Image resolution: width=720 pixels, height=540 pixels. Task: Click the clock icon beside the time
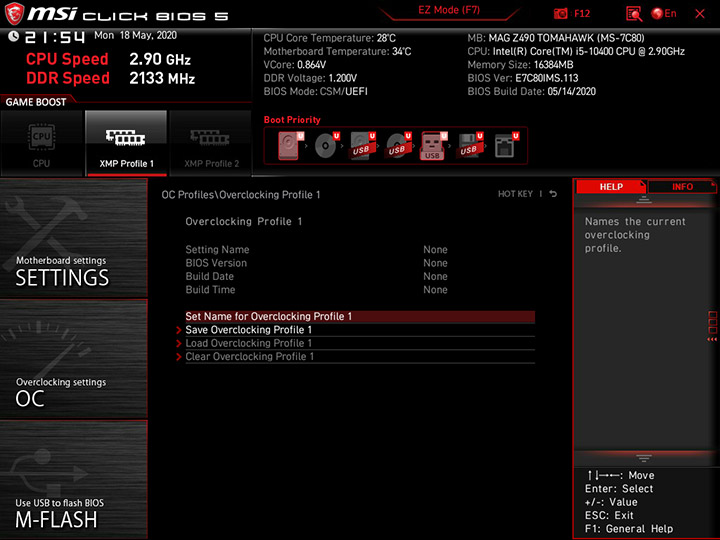(x=13, y=36)
